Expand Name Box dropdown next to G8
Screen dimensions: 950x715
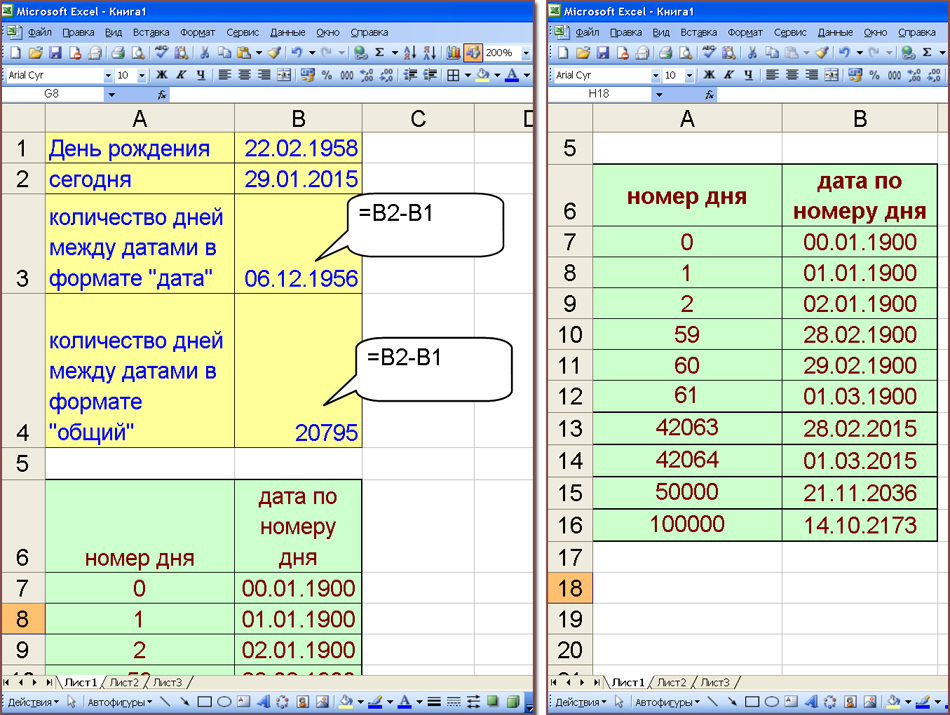click(x=111, y=95)
